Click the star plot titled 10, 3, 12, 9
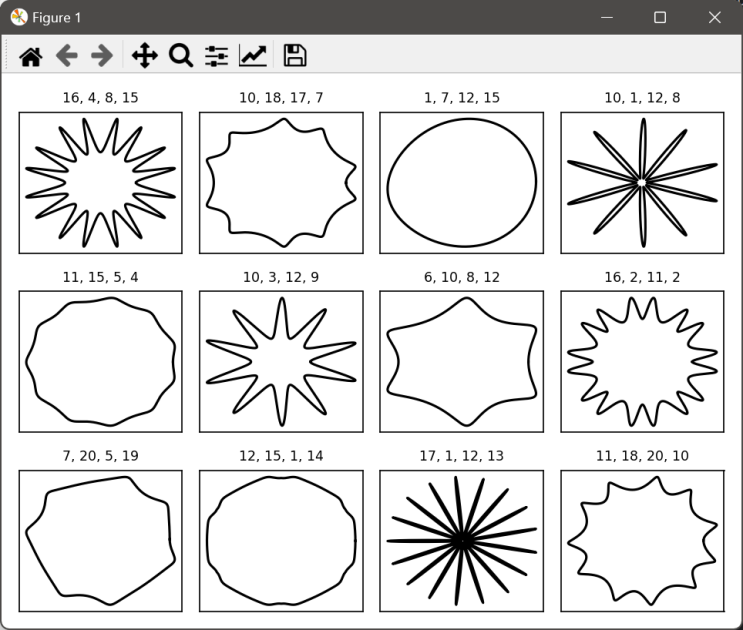This screenshot has width=743, height=630. 281,361
